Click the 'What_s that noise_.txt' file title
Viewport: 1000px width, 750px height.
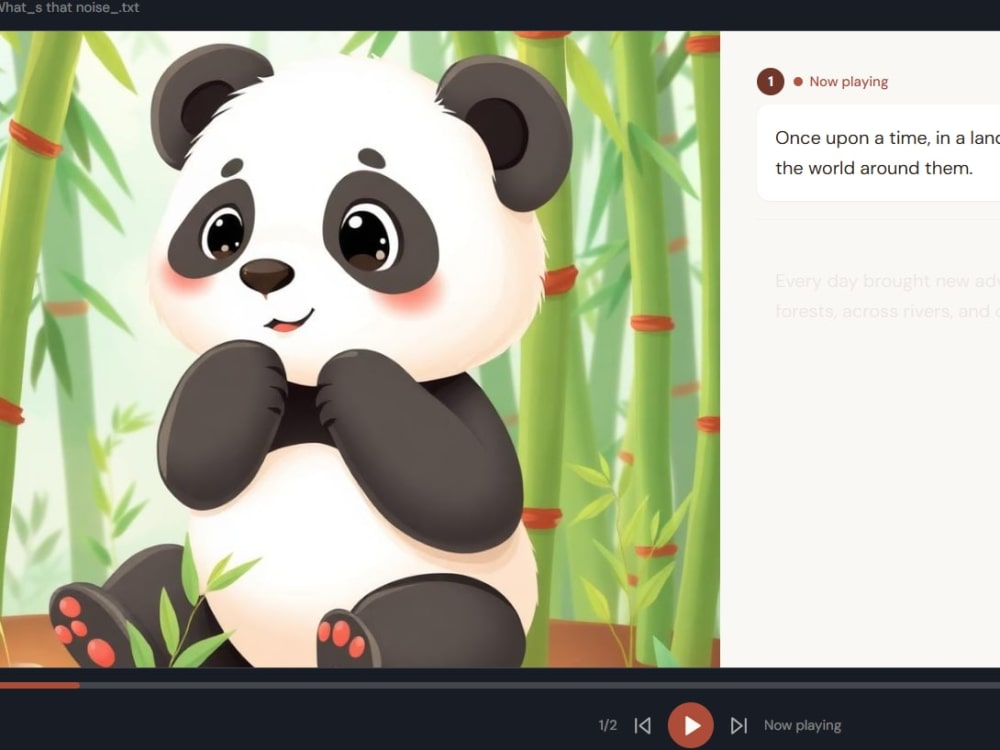[70, 8]
